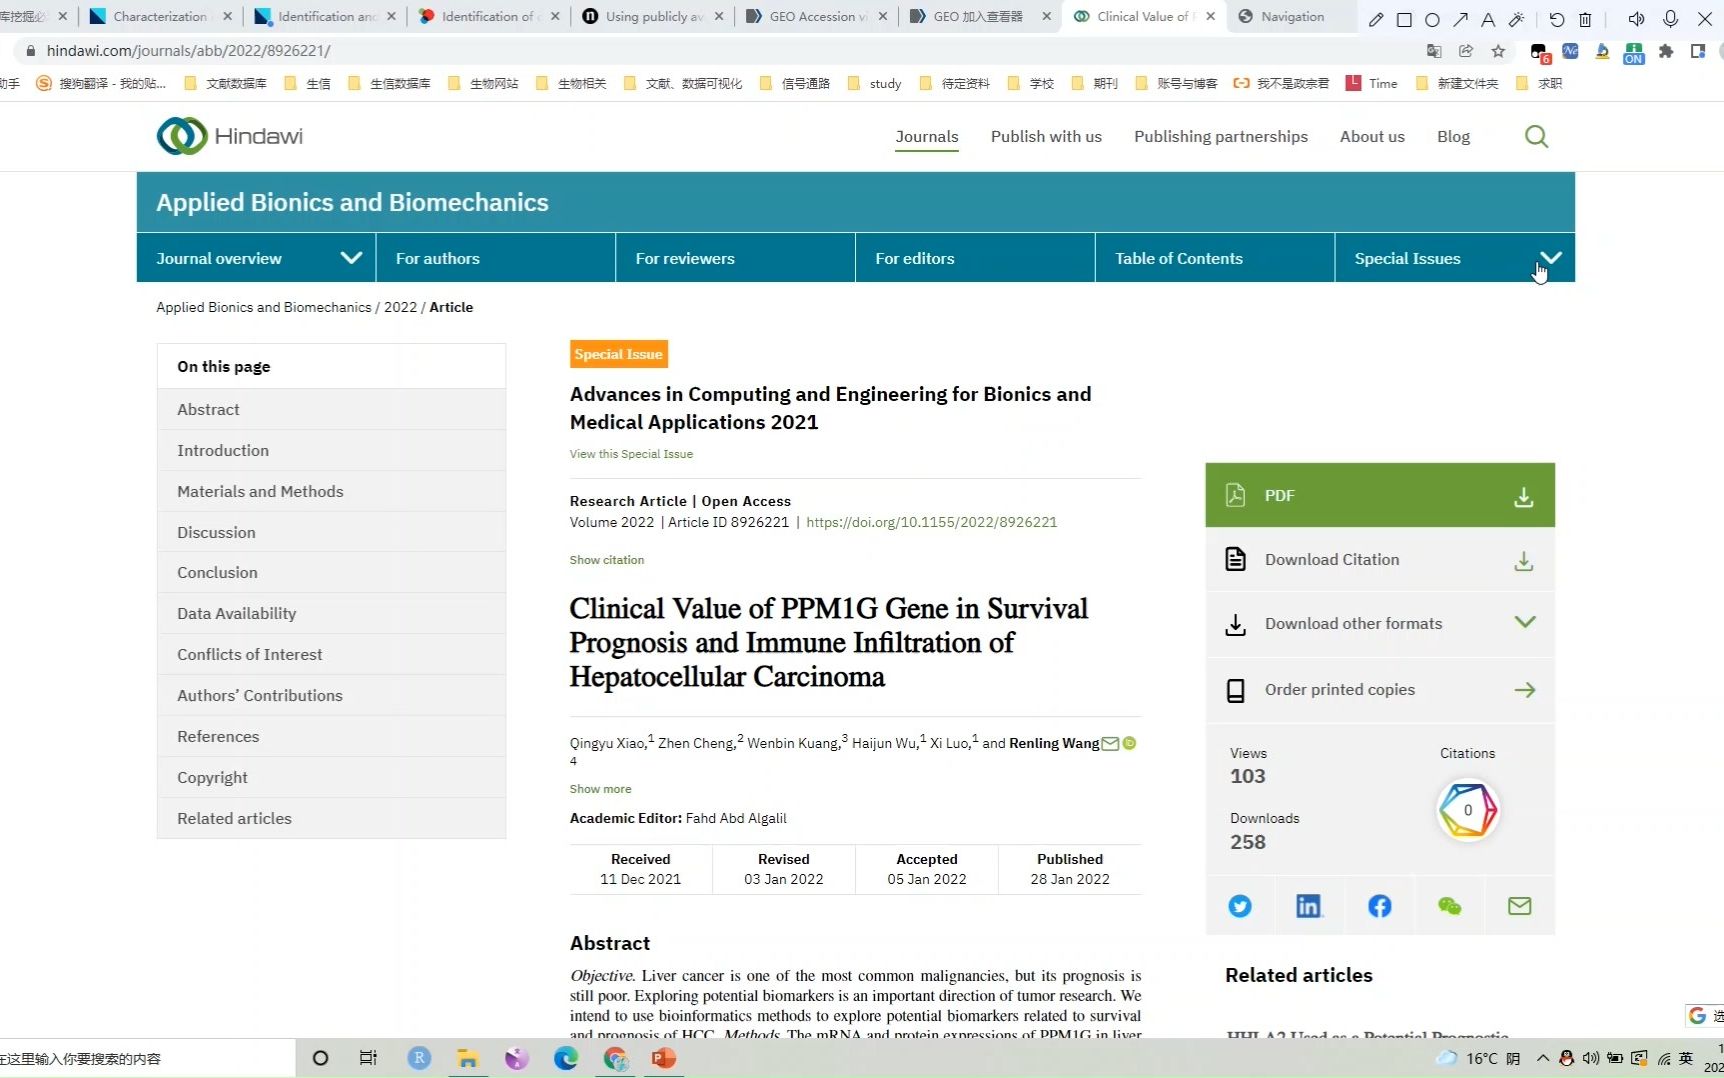
Task: Show citation for the article
Action: pos(607,560)
